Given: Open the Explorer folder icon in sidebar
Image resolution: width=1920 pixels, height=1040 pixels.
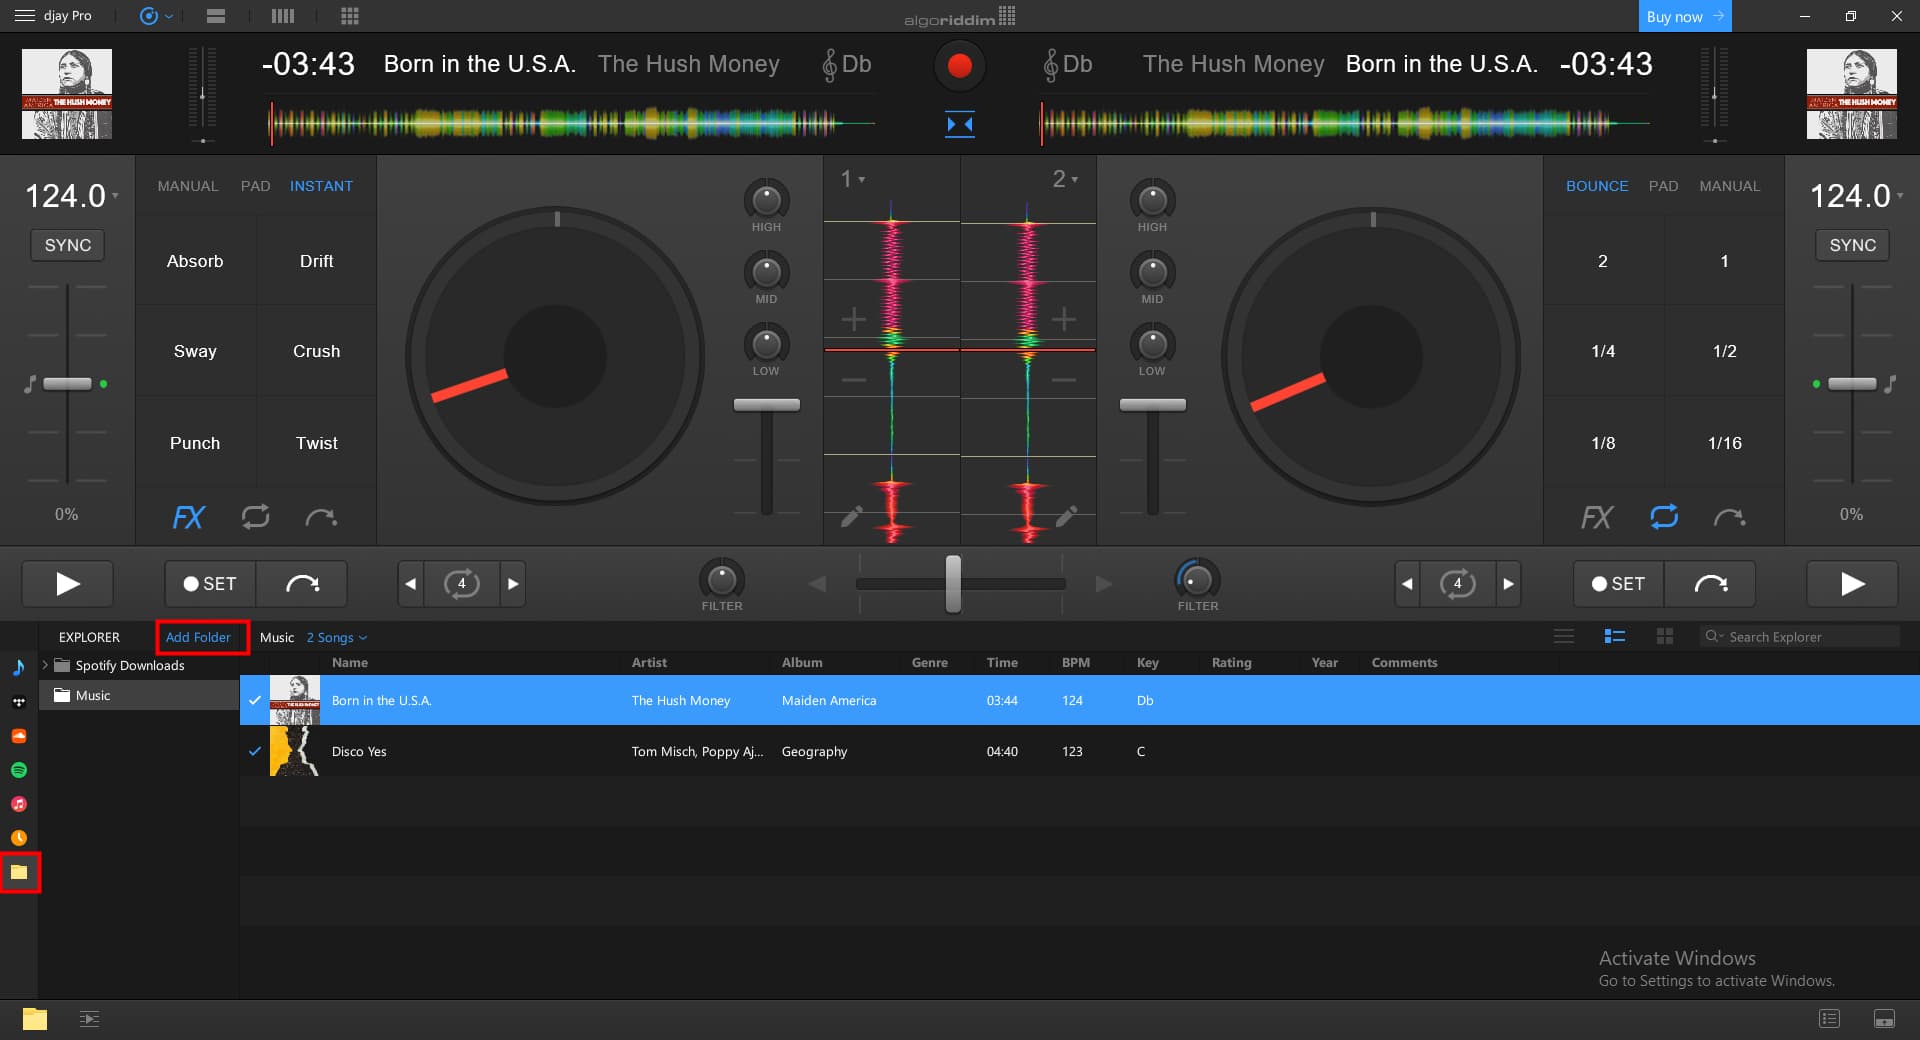Looking at the screenshot, I should point(19,872).
